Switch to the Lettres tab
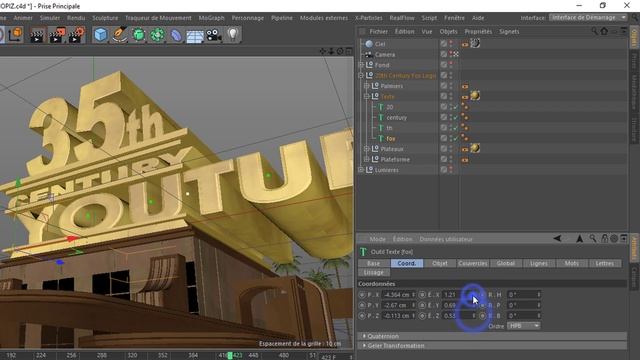 (x=605, y=263)
